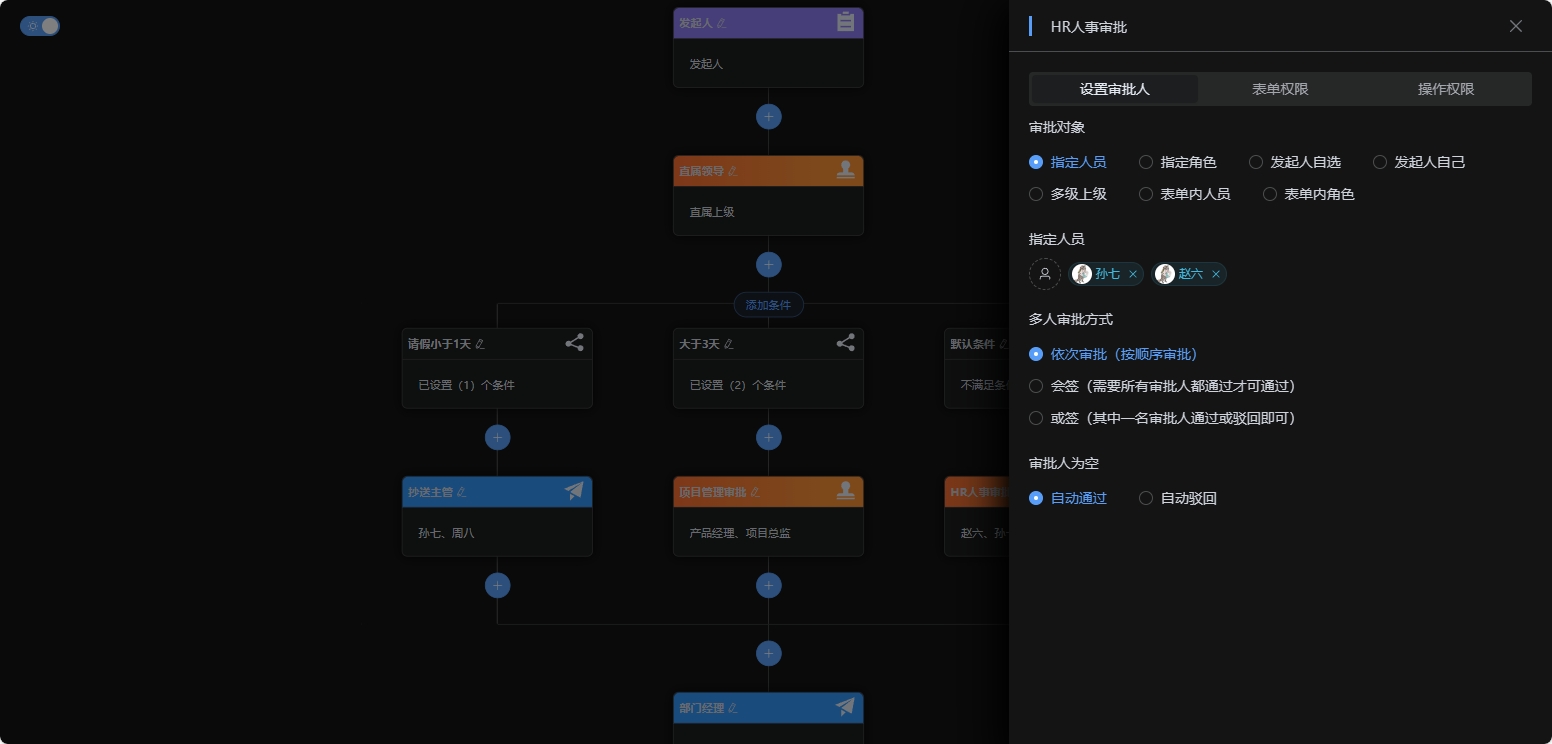Click edit pencil next to 直属领导
Viewport: 1552px width, 744px height.
point(732,171)
